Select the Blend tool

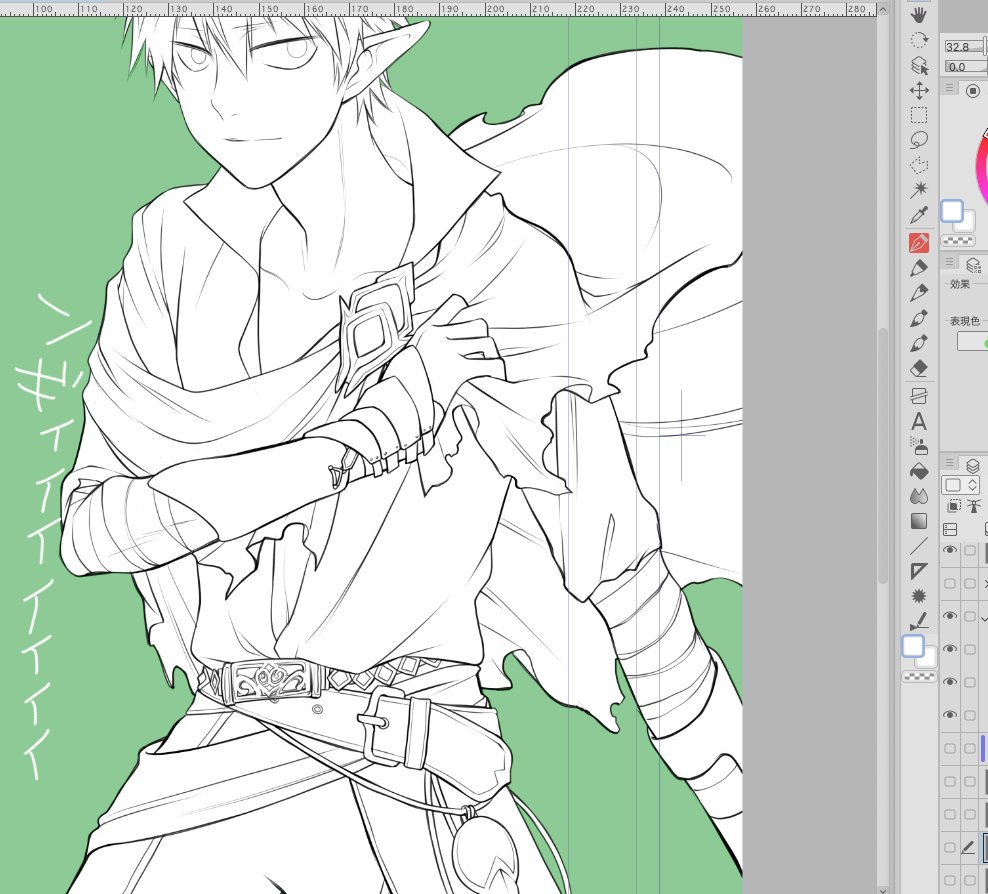(919, 496)
